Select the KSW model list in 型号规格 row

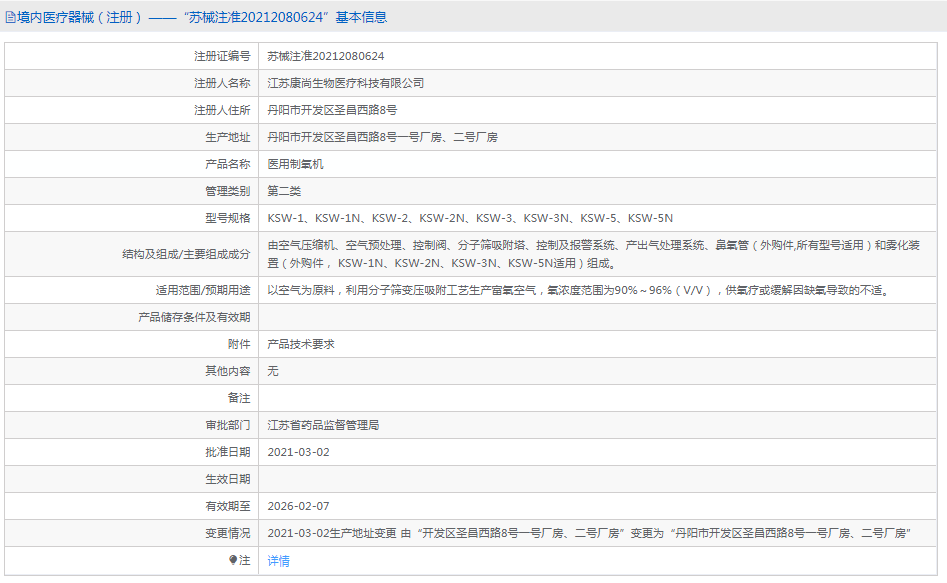point(470,218)
